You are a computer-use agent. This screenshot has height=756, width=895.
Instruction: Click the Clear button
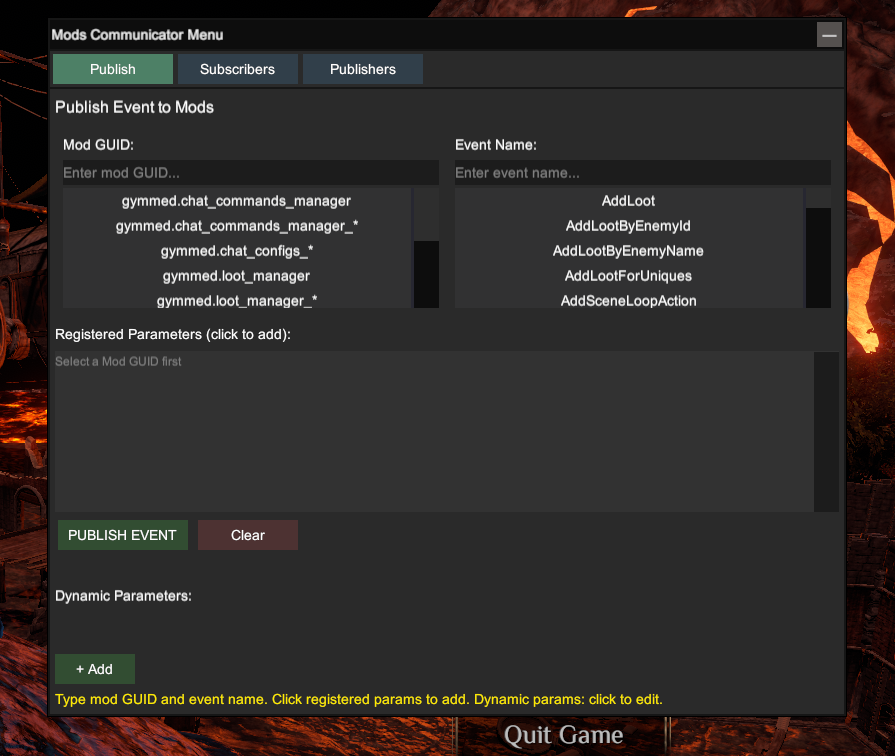pos(248,535)
